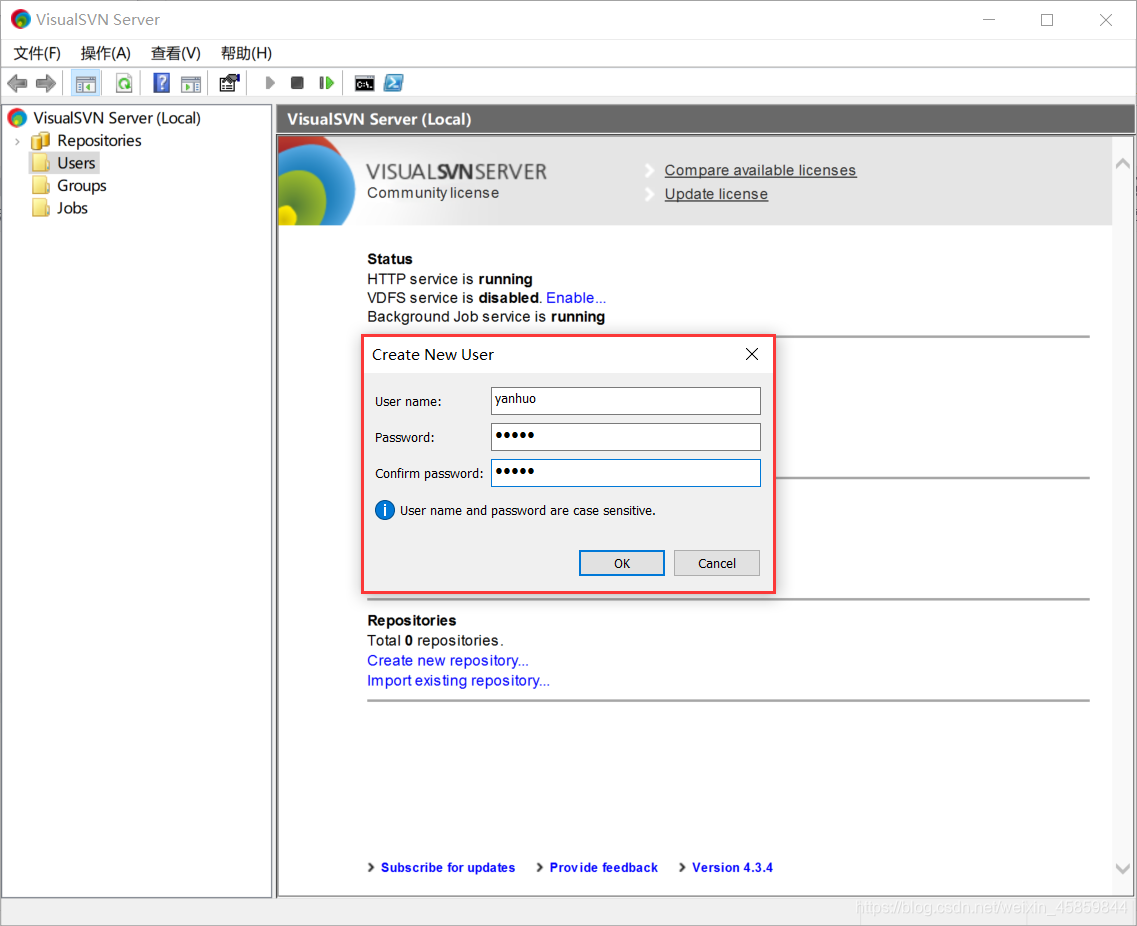Open the Command Prompt toolbar icon
The width and height of the screenshot is (1137, 926).
365,83
